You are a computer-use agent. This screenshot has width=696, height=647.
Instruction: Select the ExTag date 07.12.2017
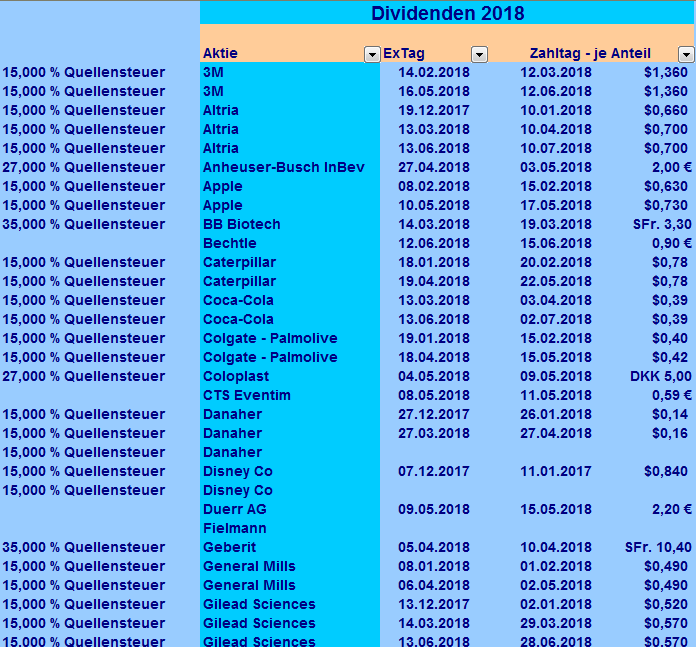click(434, 471)
